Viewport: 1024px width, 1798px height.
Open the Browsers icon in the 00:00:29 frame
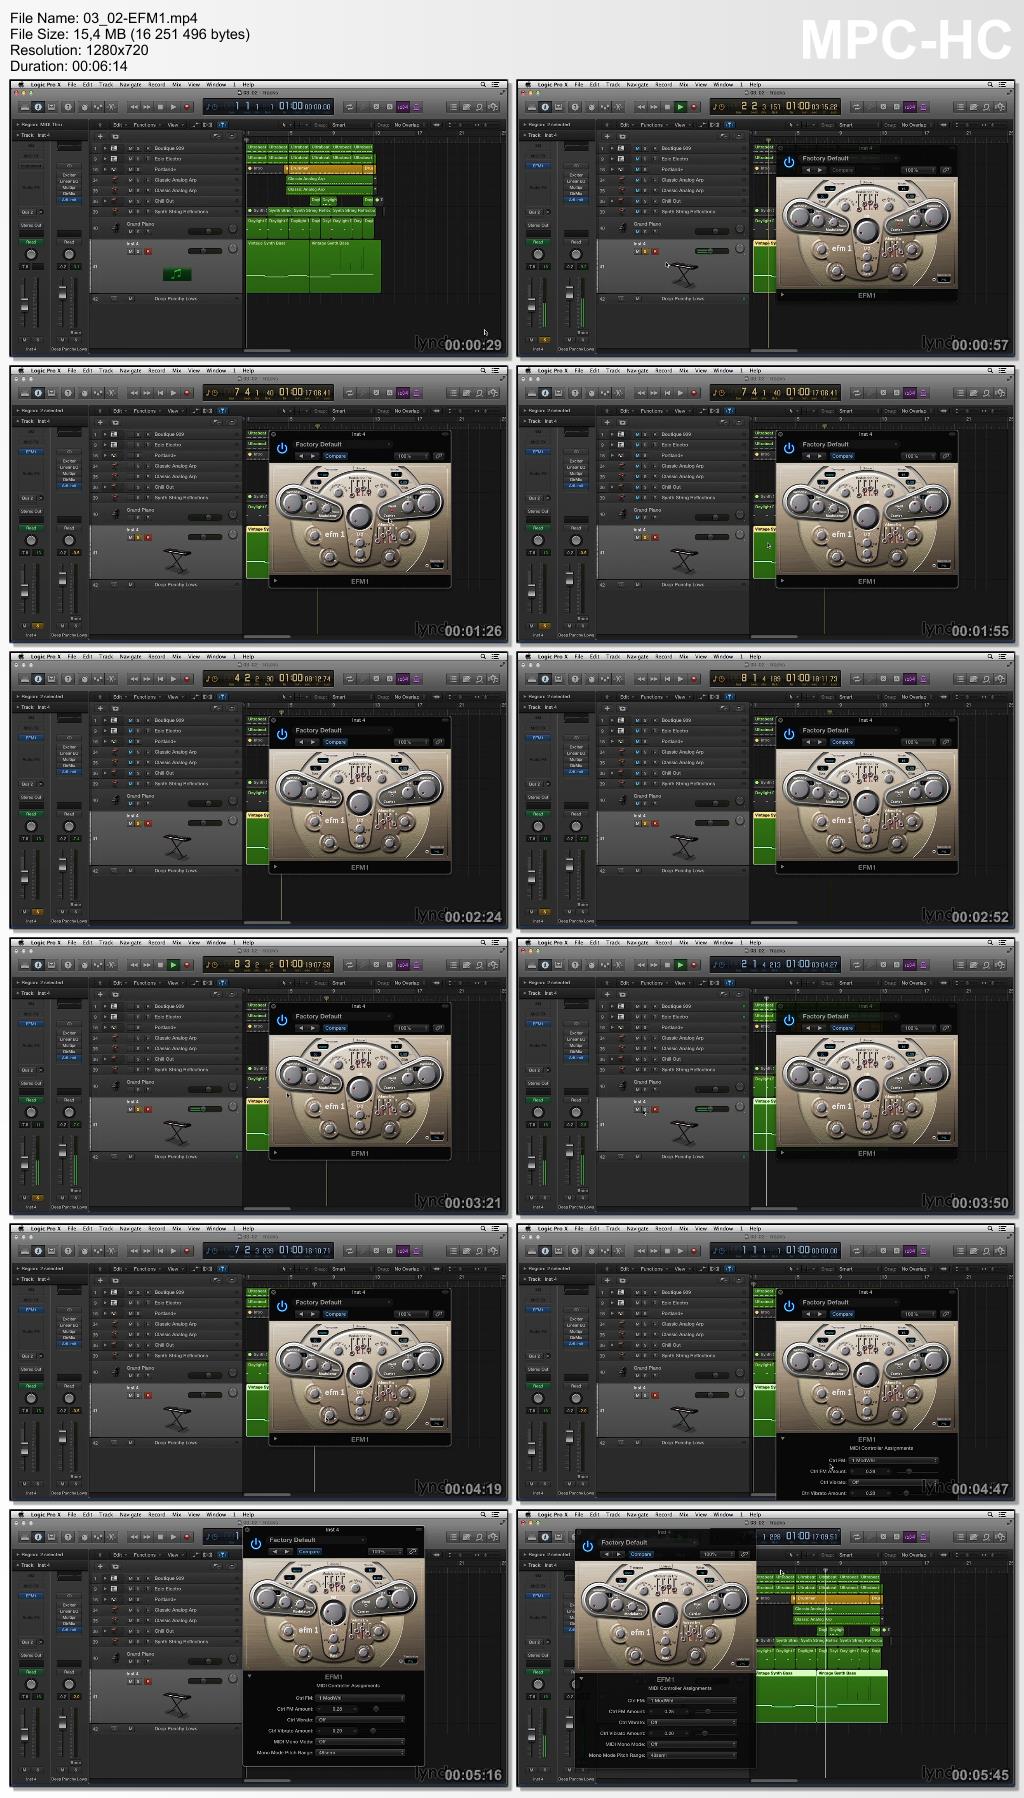493,107
